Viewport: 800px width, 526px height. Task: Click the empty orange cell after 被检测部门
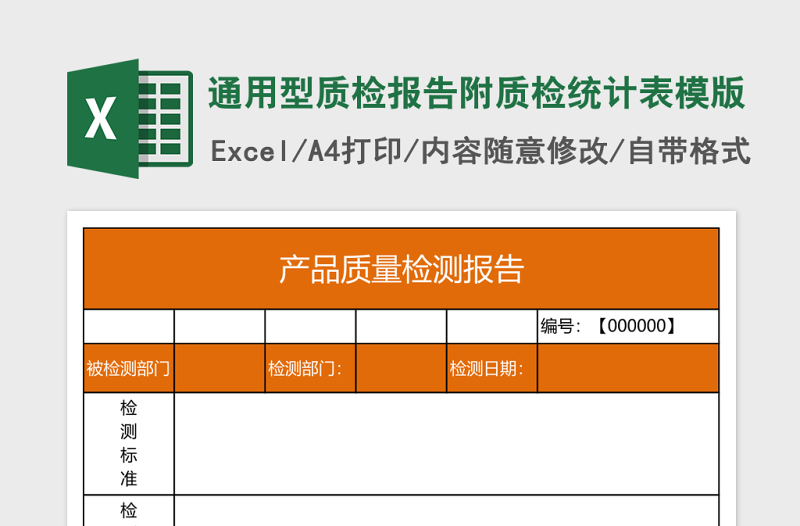[219, 368]
